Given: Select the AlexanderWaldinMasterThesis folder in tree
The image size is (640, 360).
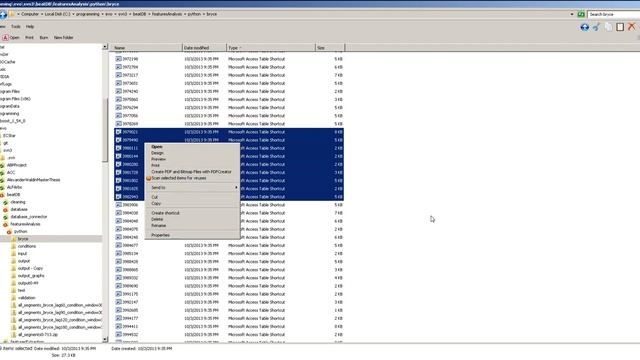Looking at the screenshot, I should 33,180.
